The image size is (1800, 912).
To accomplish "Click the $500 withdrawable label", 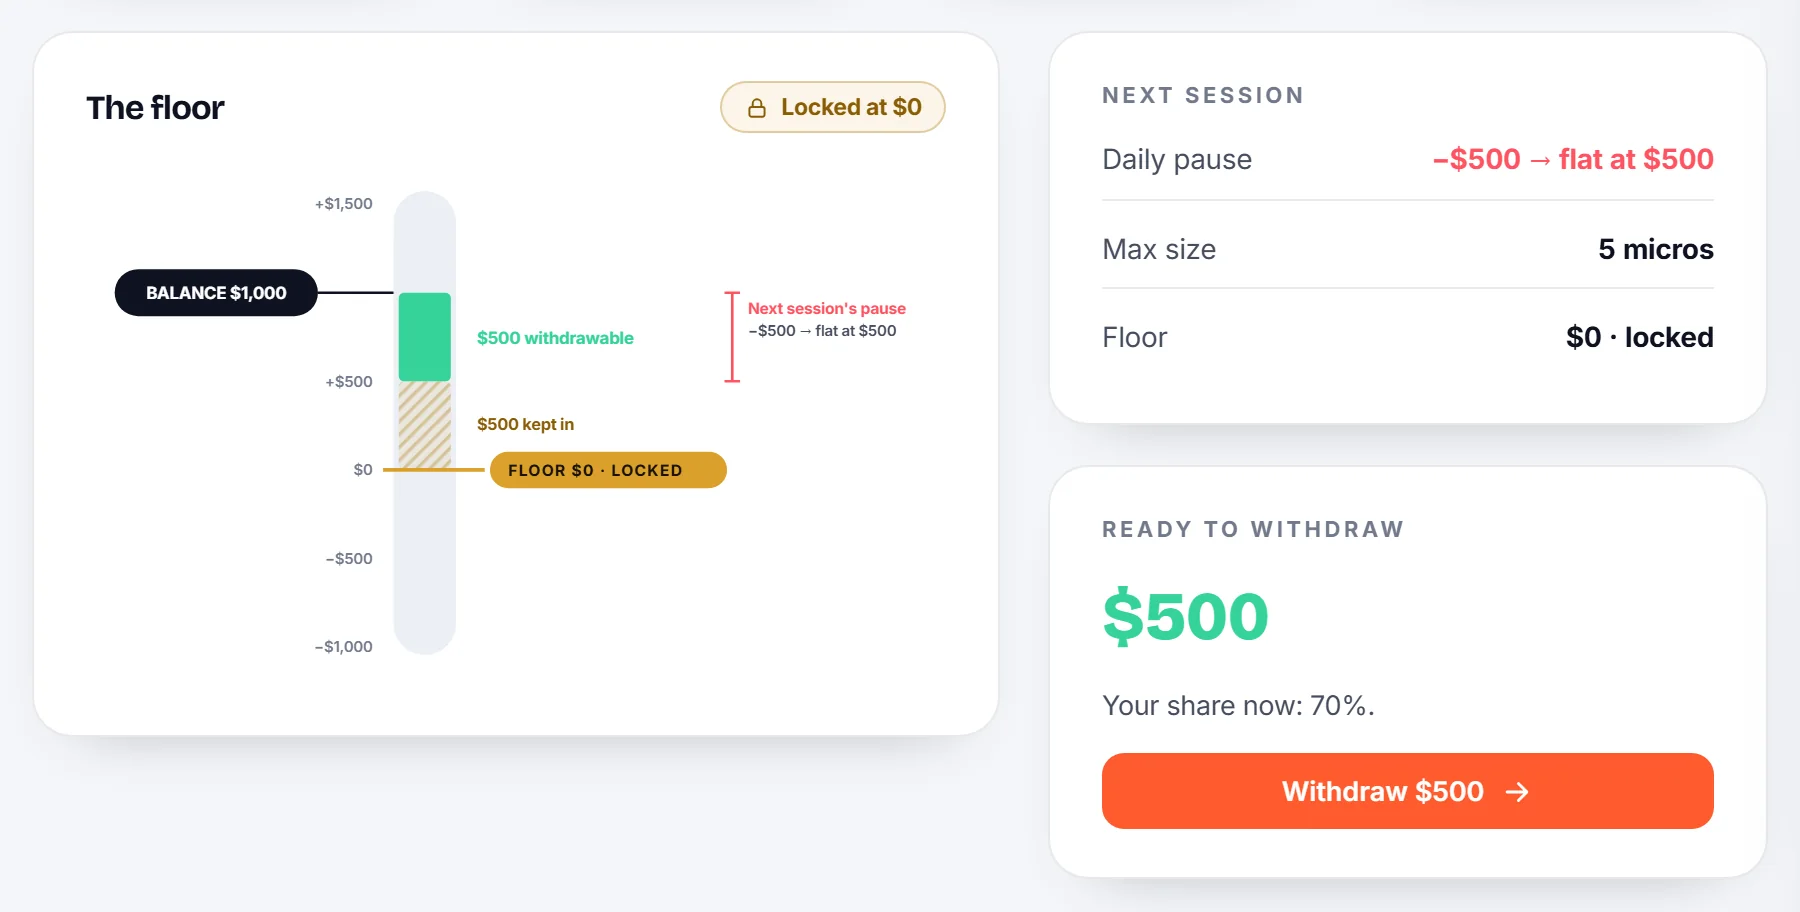I will 555,338.
